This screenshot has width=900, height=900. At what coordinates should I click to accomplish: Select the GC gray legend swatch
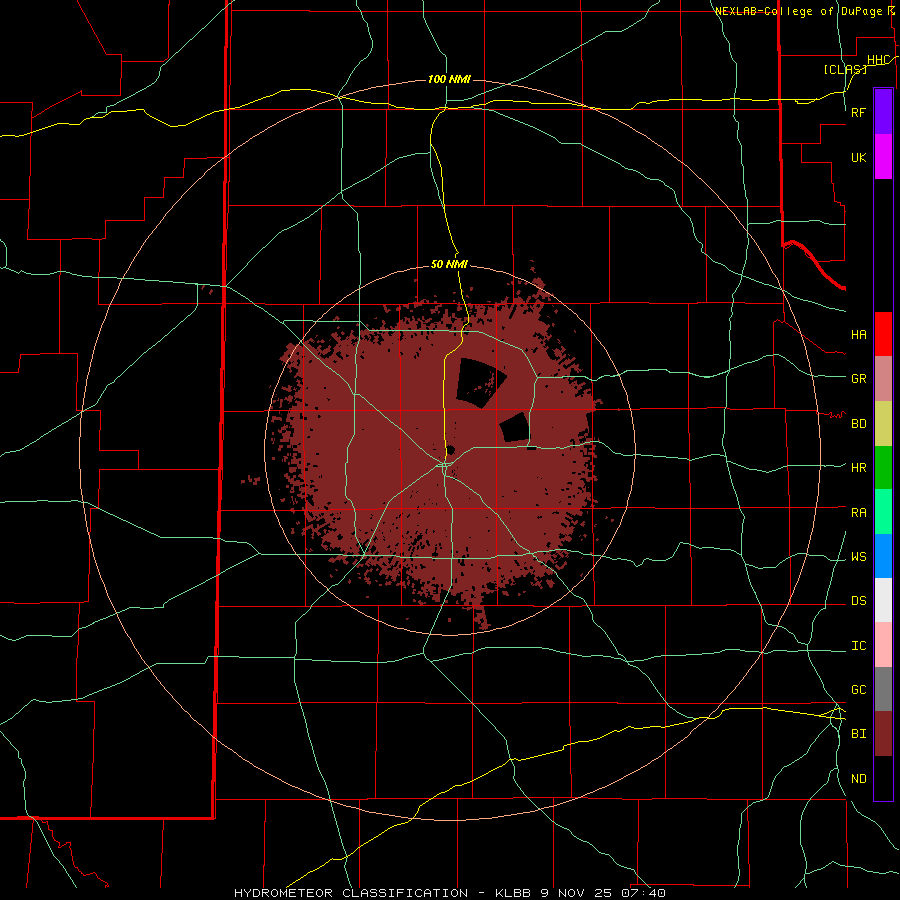[x=883, y=689]
